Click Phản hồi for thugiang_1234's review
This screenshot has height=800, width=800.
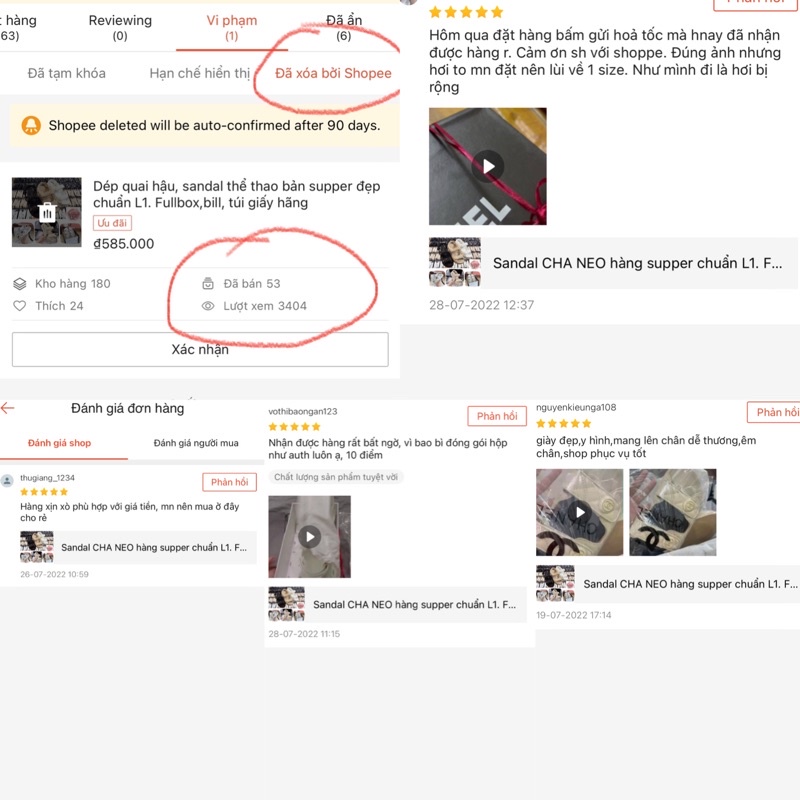(230, 482)
